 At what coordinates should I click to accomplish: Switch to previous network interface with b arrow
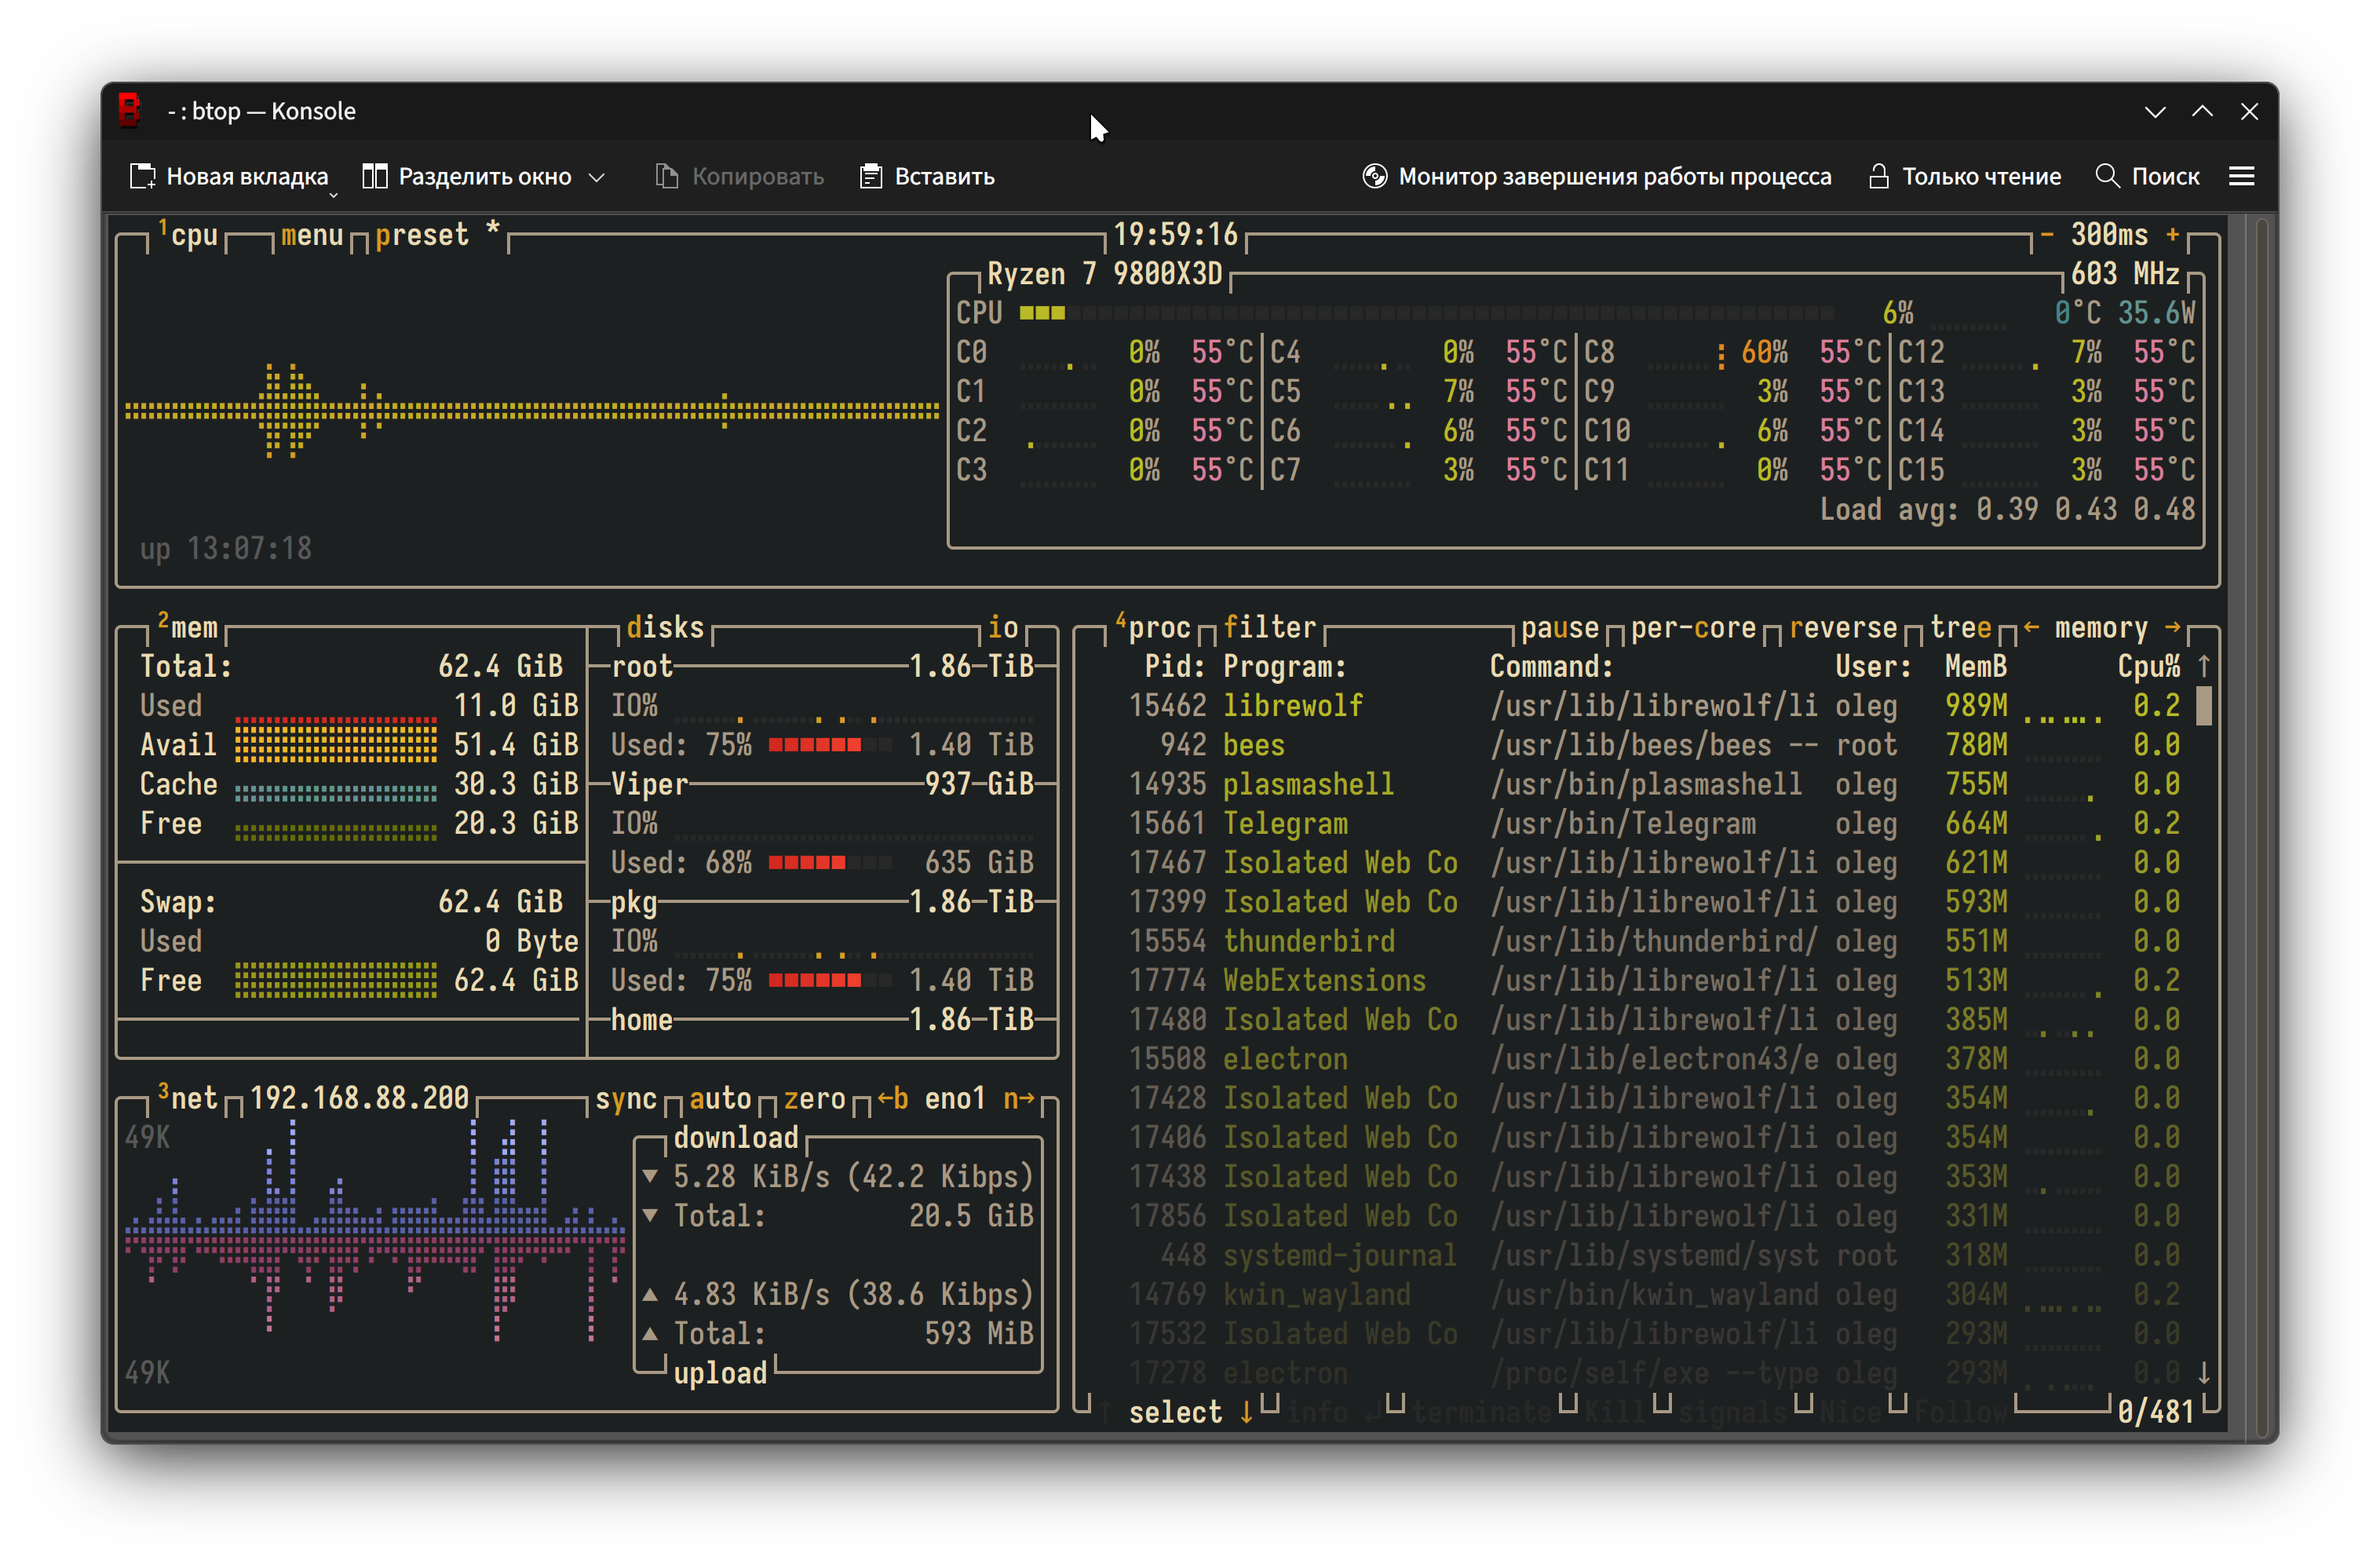[893, 1099]
